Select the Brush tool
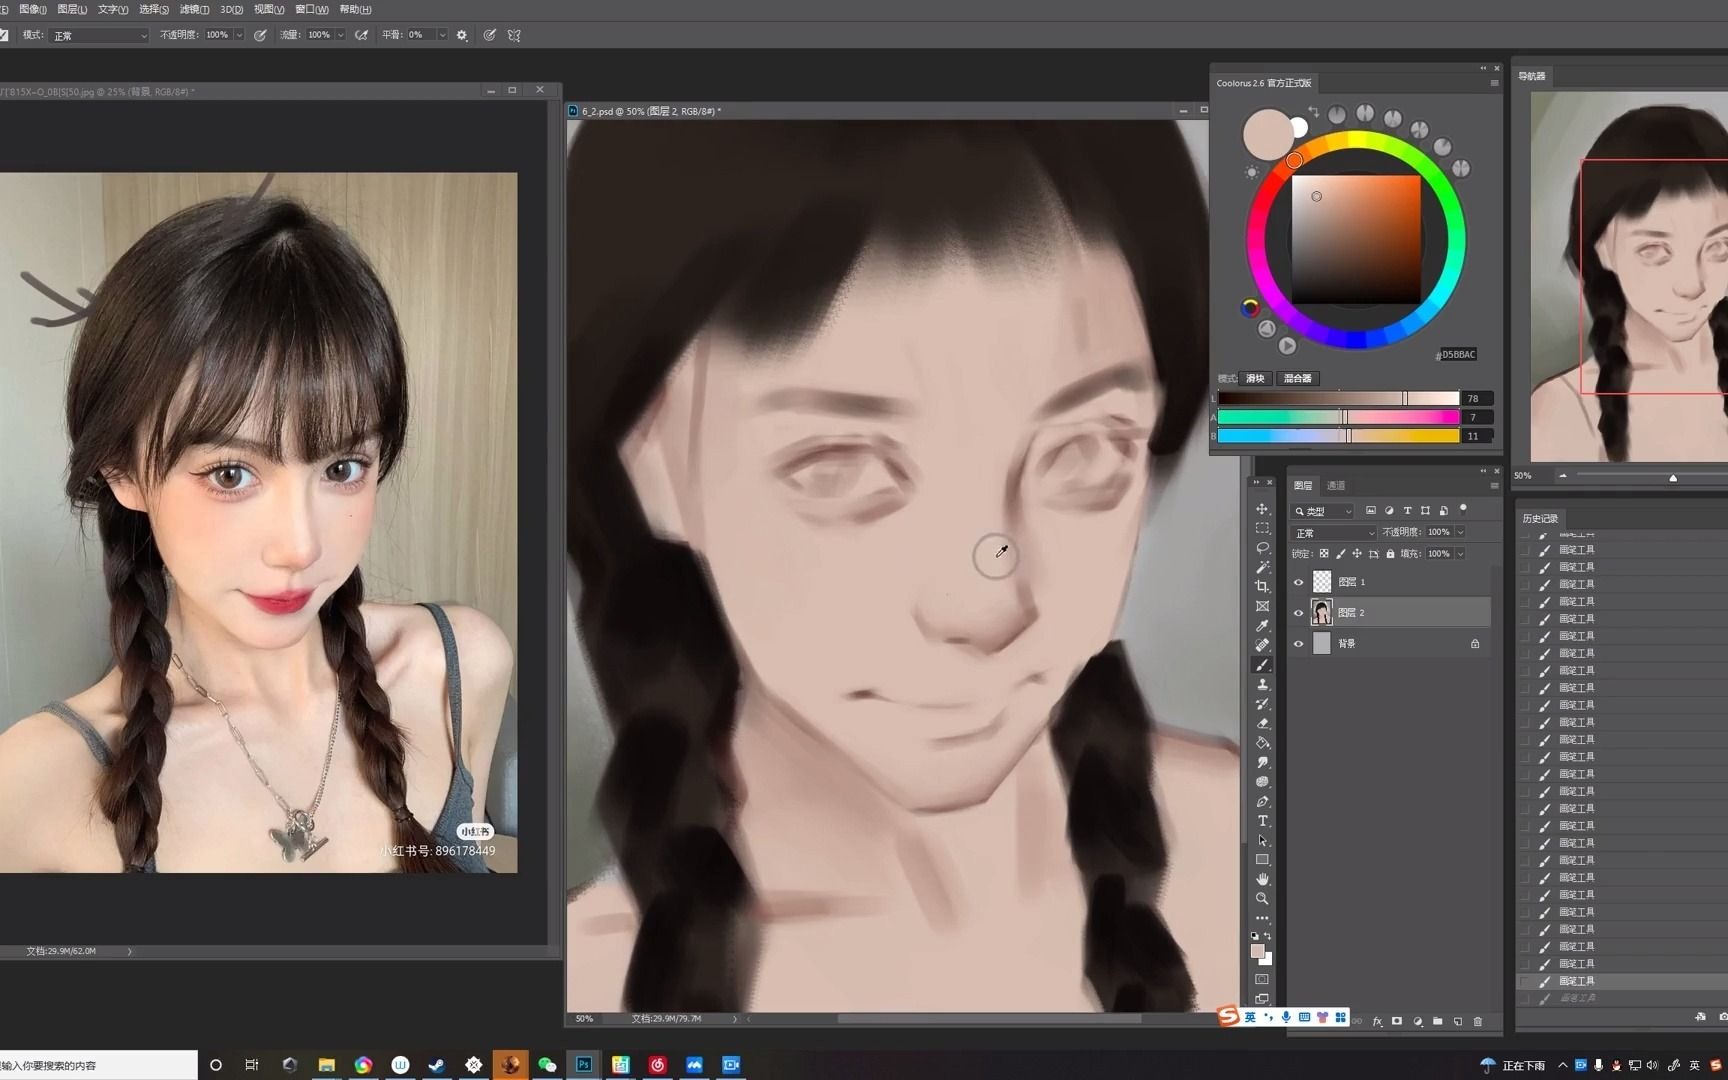Screen dimensions: 1728x1080 [1262, 665]
